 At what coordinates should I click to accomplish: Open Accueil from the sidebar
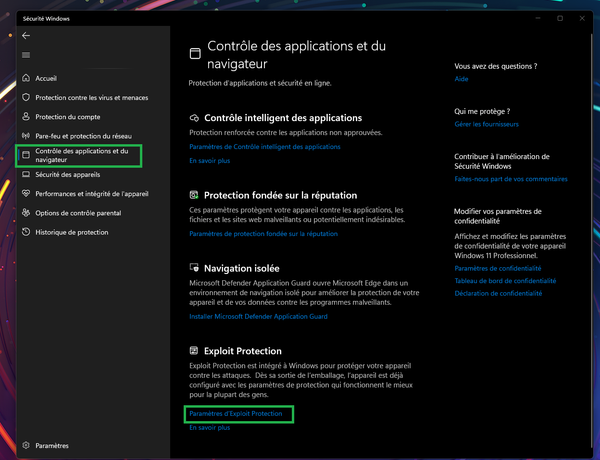tap(46, 78)
